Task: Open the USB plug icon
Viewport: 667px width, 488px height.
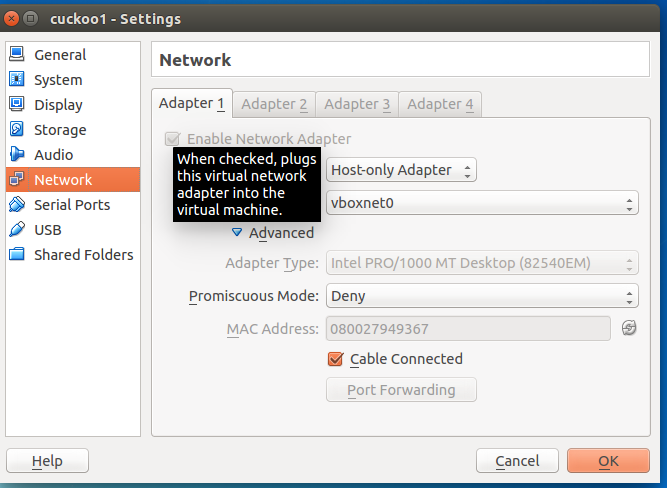Action: 17,229
